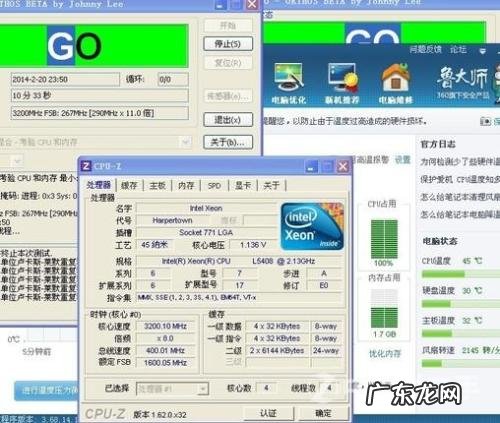
Task: Click the 退出(x) button in ORTHOS
Action: tap(228, 119)
